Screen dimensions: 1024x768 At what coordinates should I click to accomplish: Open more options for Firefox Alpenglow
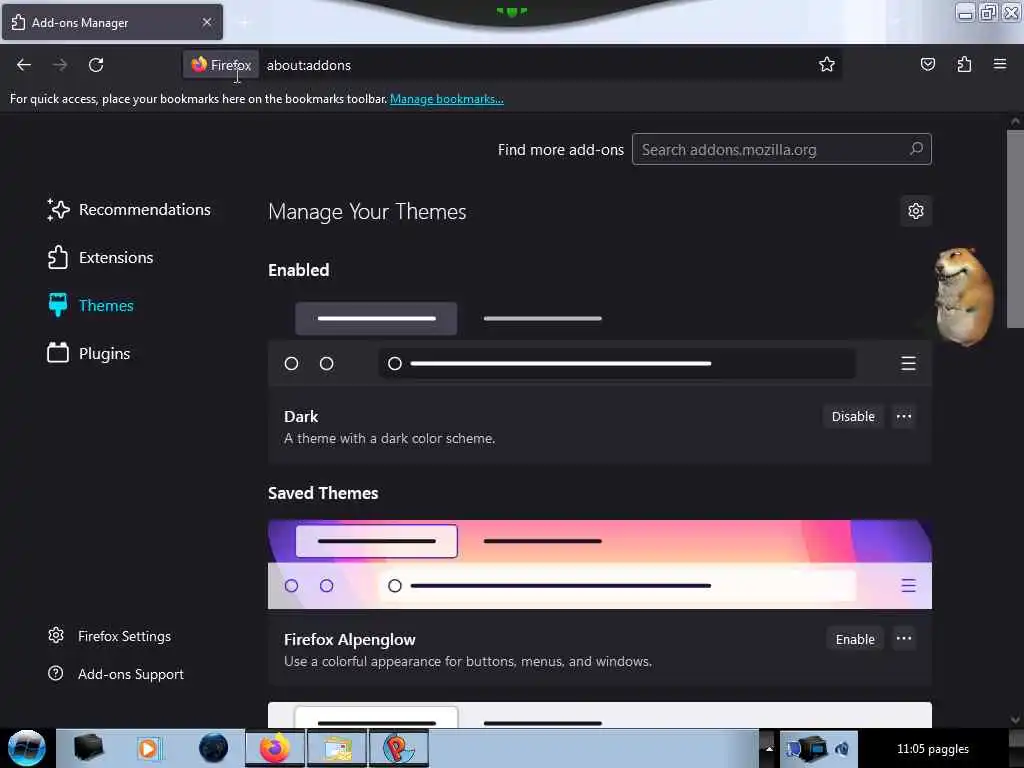click(904, 638)
